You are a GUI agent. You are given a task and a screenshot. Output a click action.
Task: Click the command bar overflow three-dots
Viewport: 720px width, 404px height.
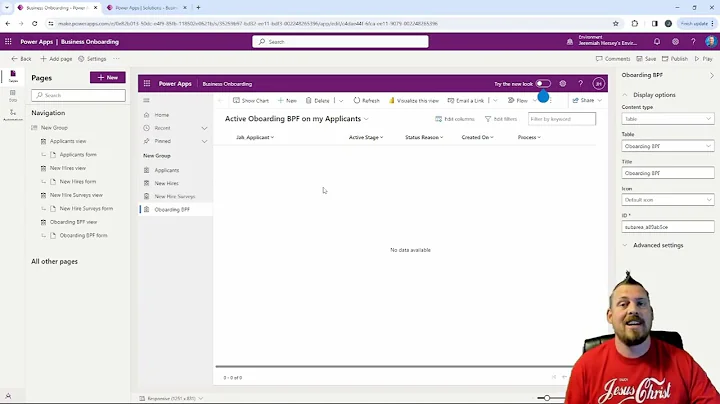click(551, 101)
